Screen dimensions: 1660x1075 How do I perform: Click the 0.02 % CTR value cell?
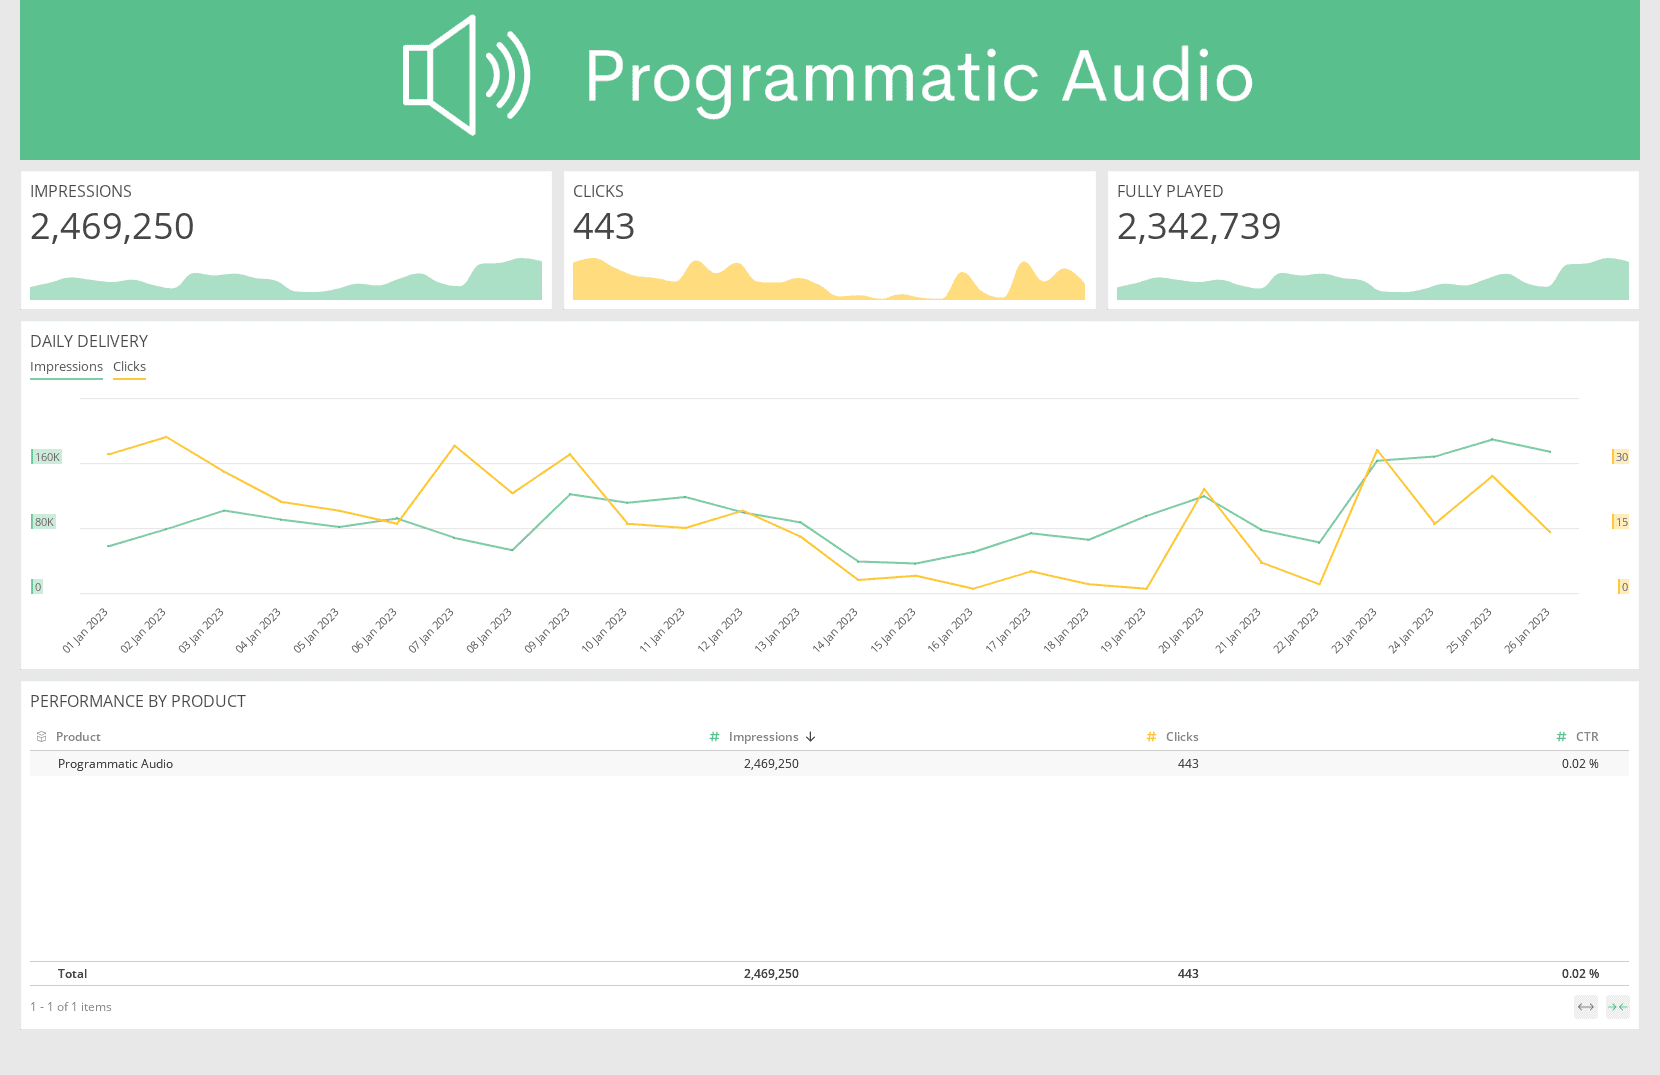1580,763
